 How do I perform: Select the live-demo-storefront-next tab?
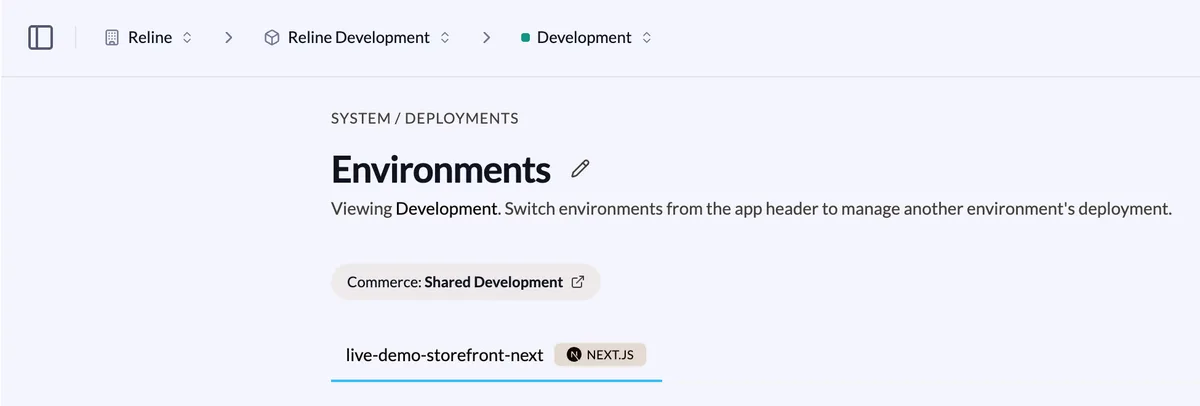click(496, 355)
